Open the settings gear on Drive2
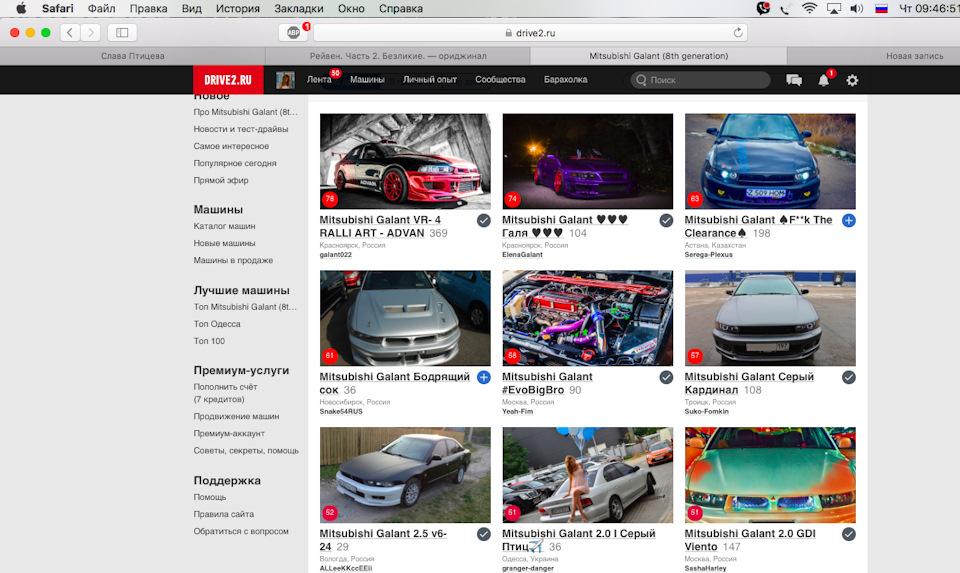The width and height of the screenshot is (960, 573). pyautogui.click(x=852, y=80)
